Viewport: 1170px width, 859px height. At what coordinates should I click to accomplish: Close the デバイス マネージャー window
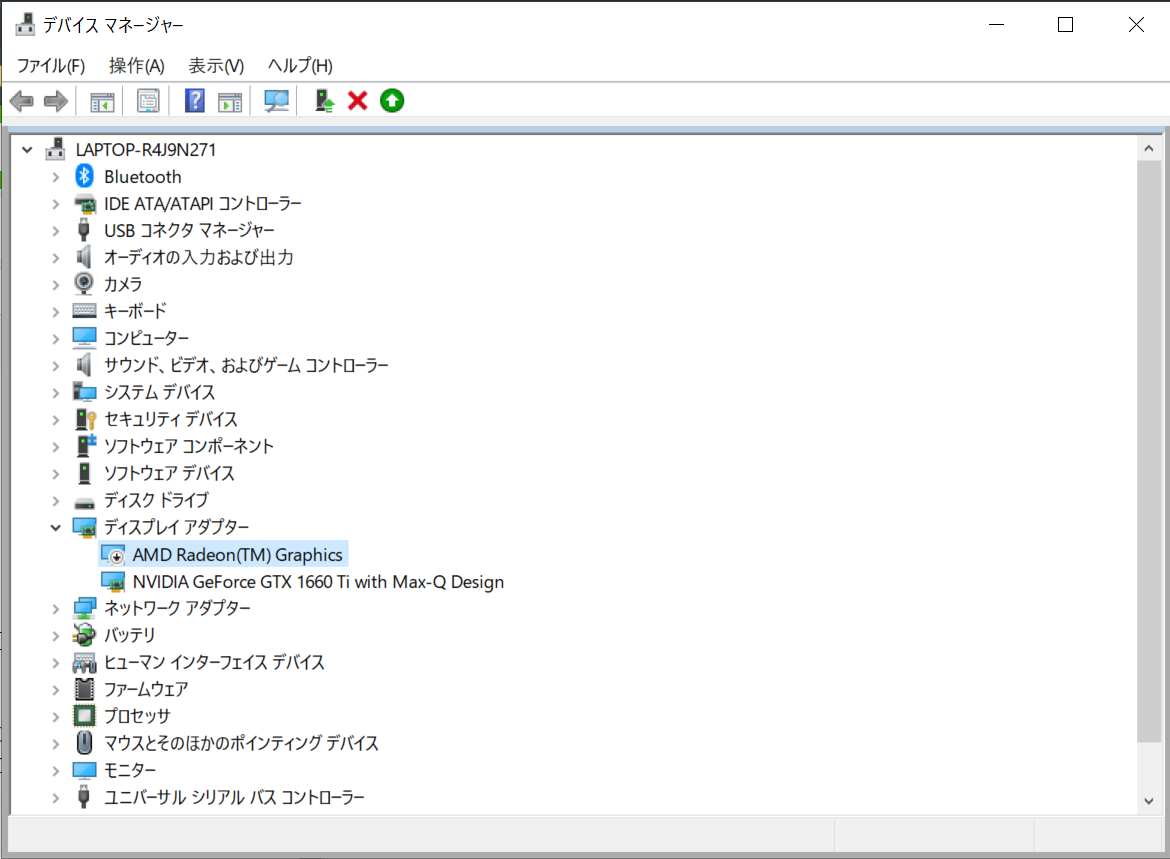(1136, 25)
